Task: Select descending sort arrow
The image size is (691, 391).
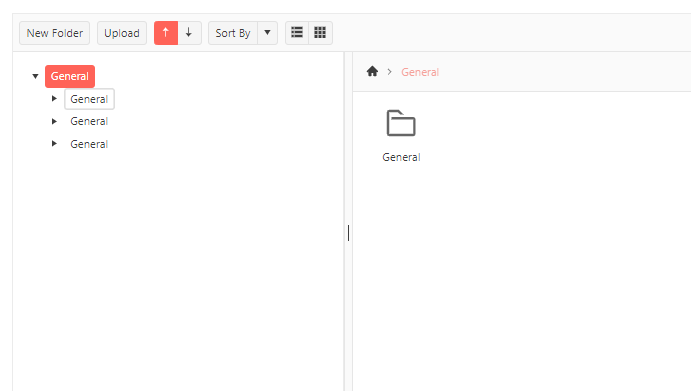Action: (x=189, y=33)
